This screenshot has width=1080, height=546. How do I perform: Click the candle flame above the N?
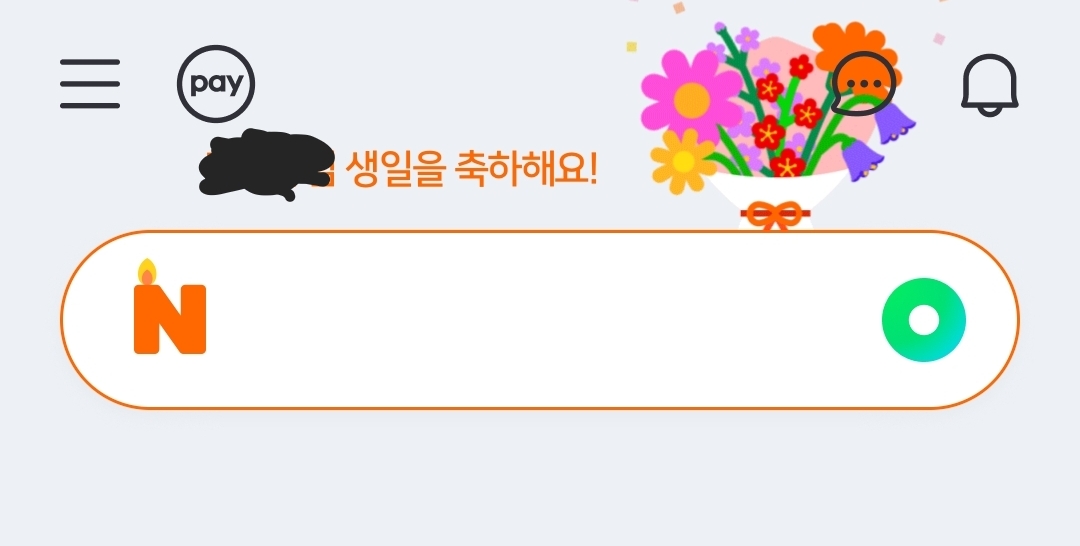pyautogui.click(x=147, y=271)
